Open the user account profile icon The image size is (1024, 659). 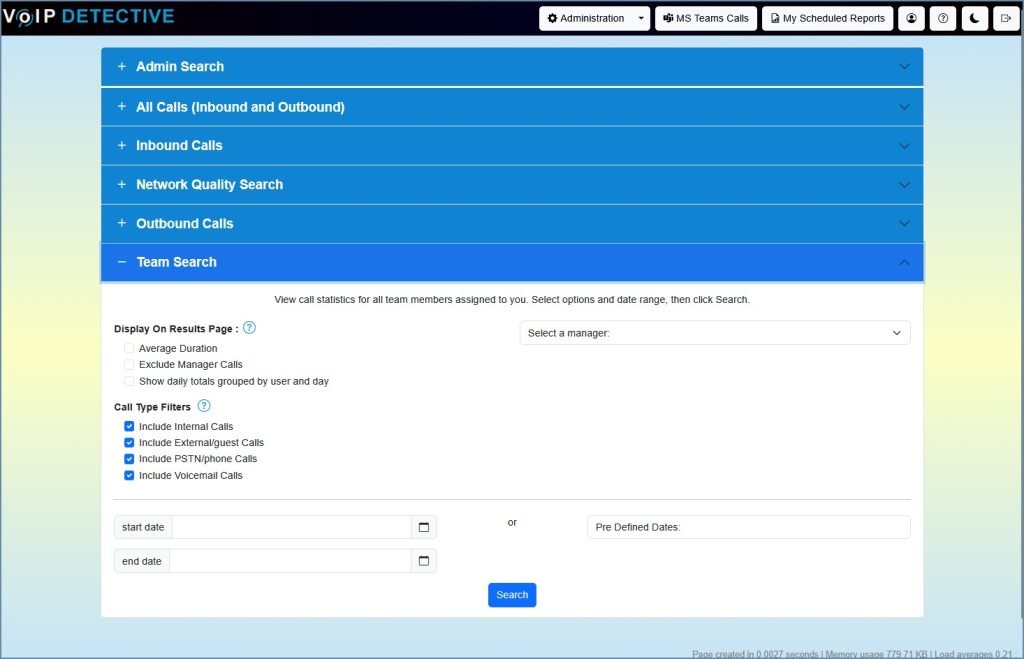[910, 18]
